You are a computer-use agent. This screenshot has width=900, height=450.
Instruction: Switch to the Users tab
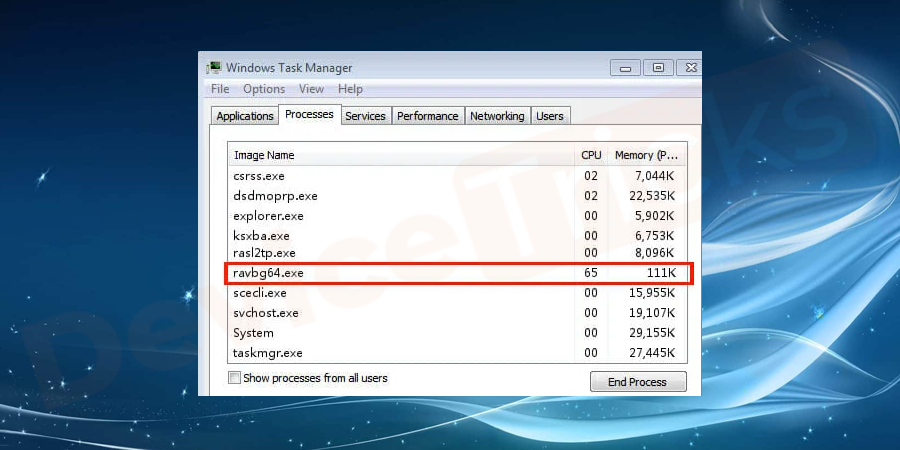[x=550, y=116]
